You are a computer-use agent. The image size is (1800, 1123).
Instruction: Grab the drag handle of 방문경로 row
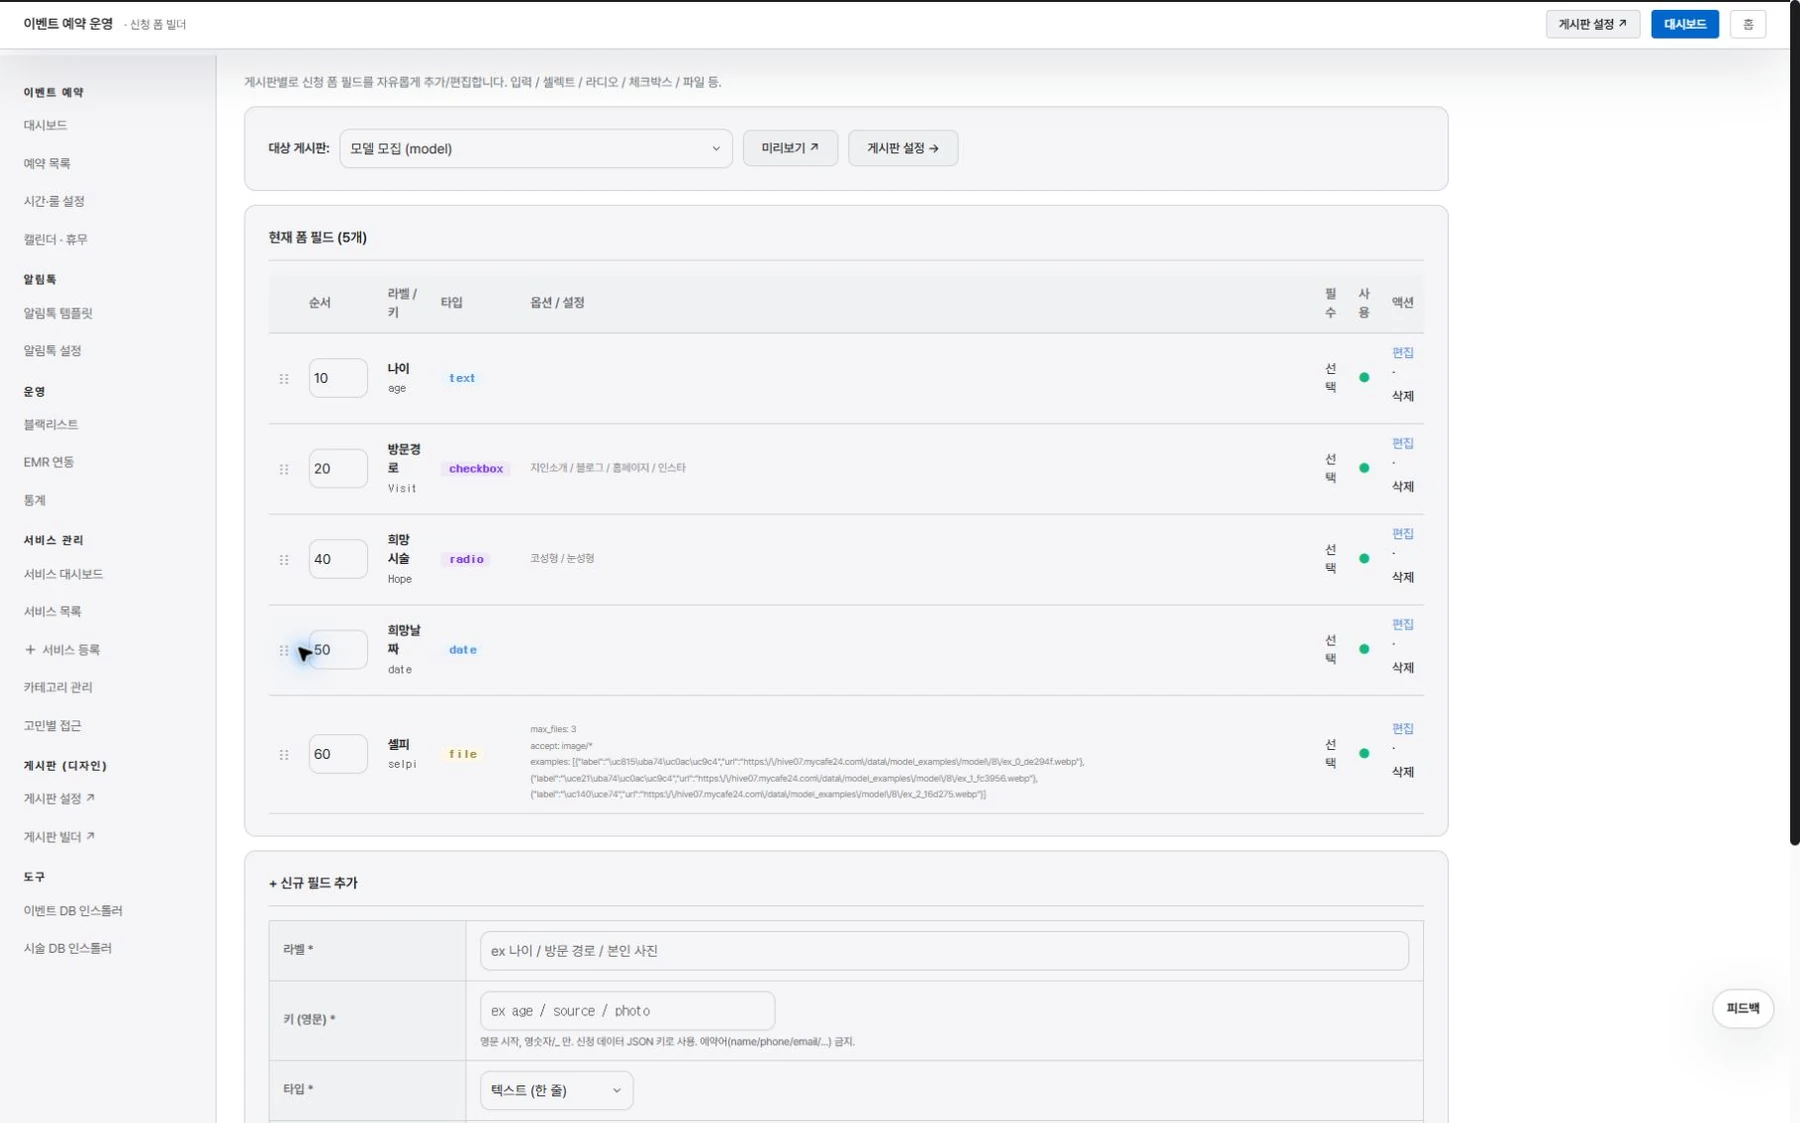(x=284, y=469)
